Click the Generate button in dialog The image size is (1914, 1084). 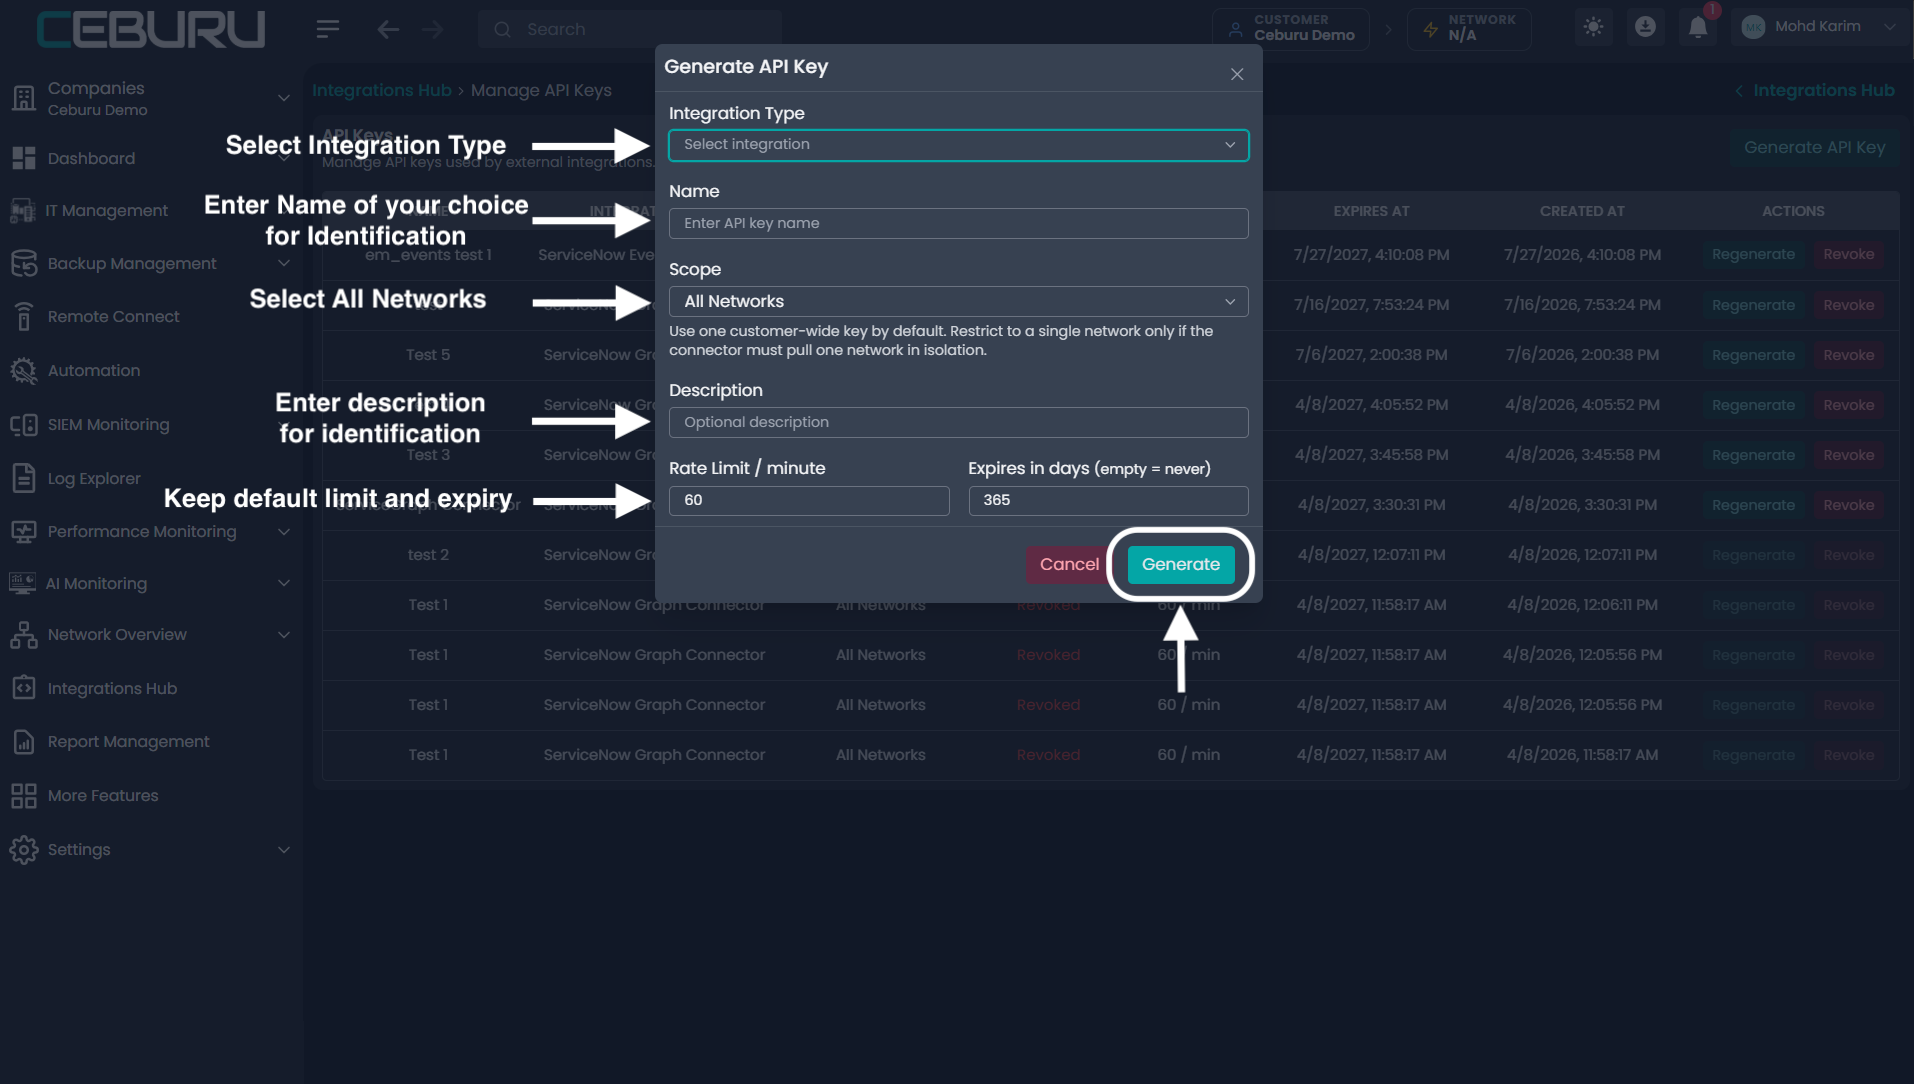(1180, 564)
